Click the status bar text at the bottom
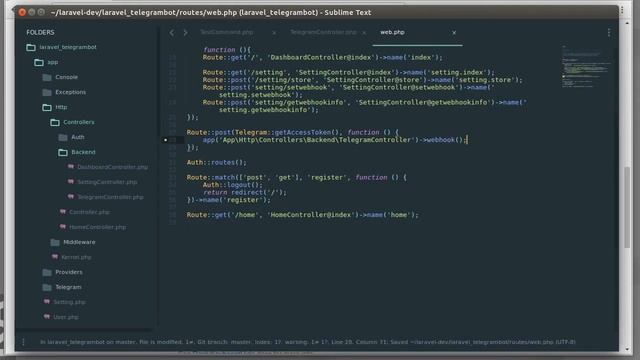The height and width of the screenshot is (360, 640). pos(308,342)
